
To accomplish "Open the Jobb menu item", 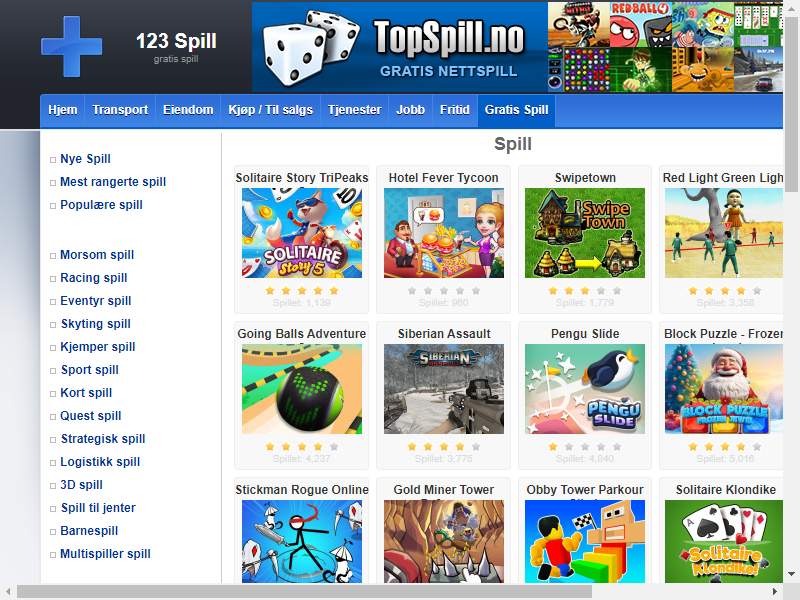I will tap(411, 110).
